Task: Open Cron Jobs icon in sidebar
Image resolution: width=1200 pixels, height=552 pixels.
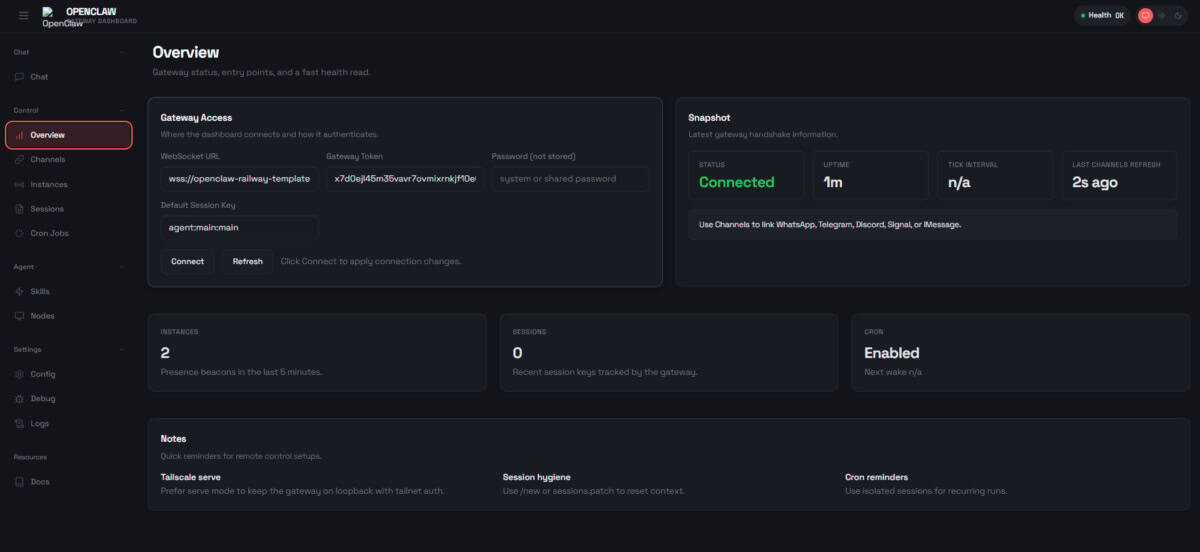Action: pos(20,234)
